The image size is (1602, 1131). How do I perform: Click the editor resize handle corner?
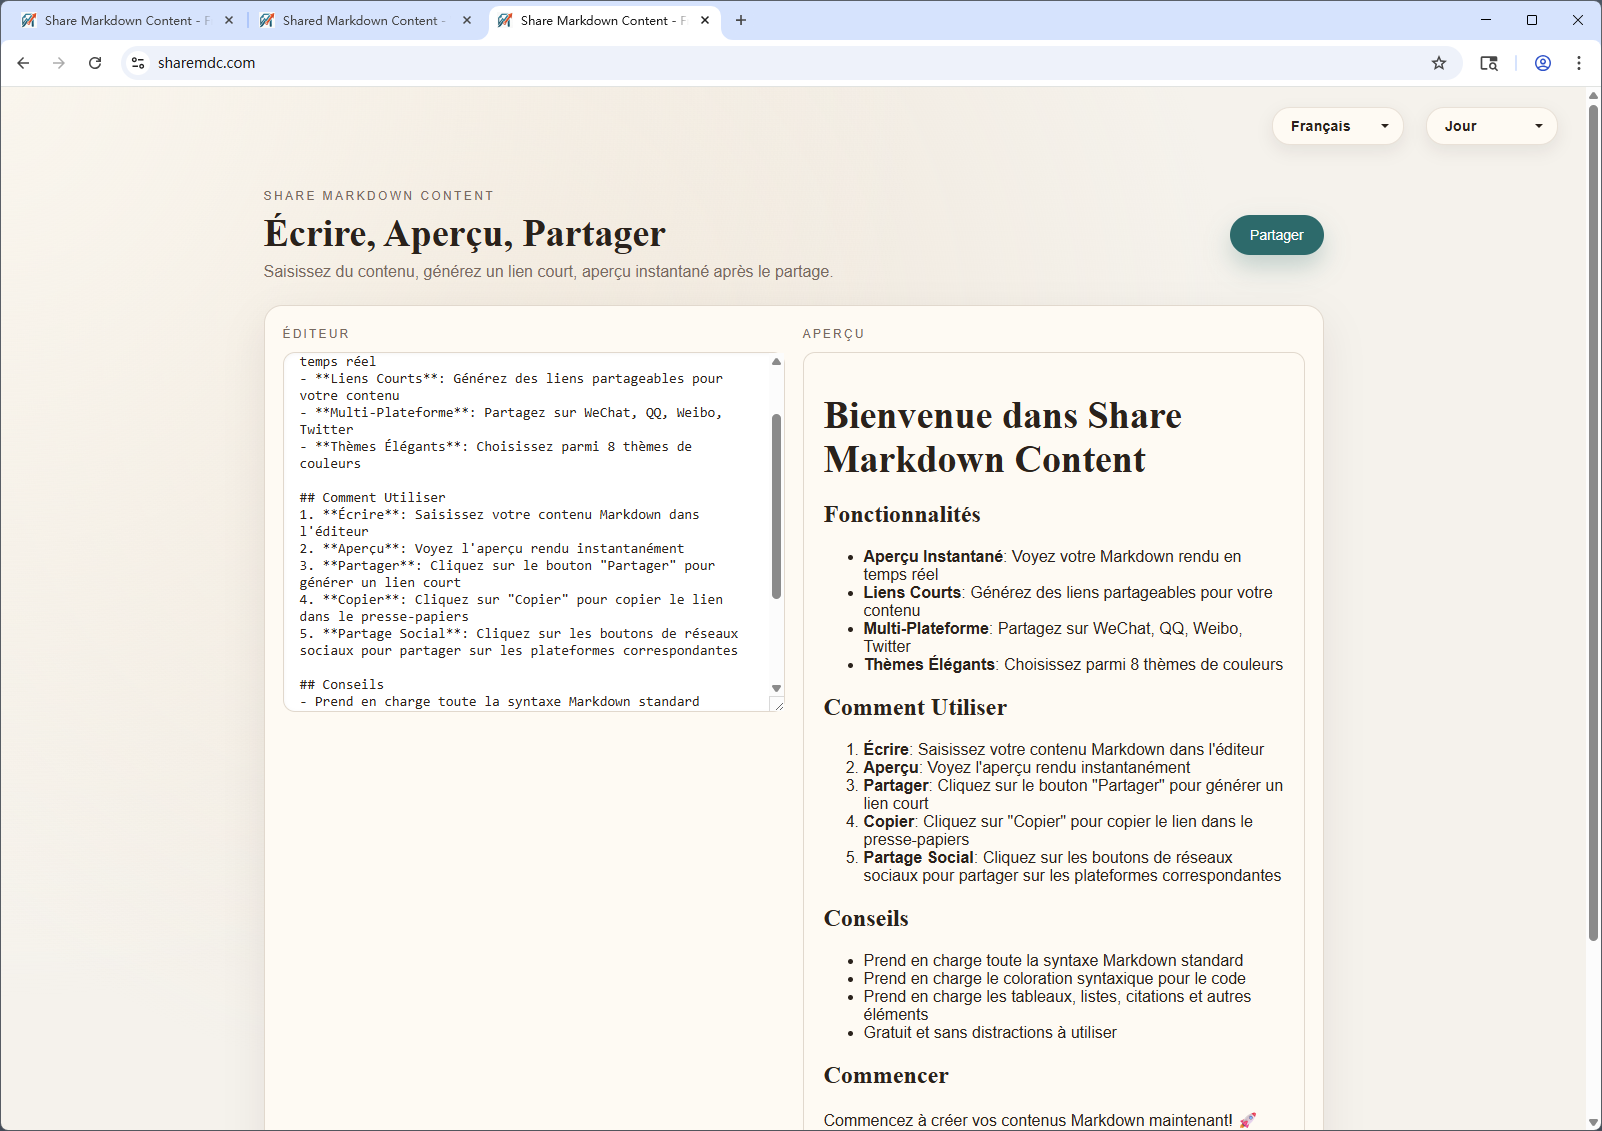[778, 705]
